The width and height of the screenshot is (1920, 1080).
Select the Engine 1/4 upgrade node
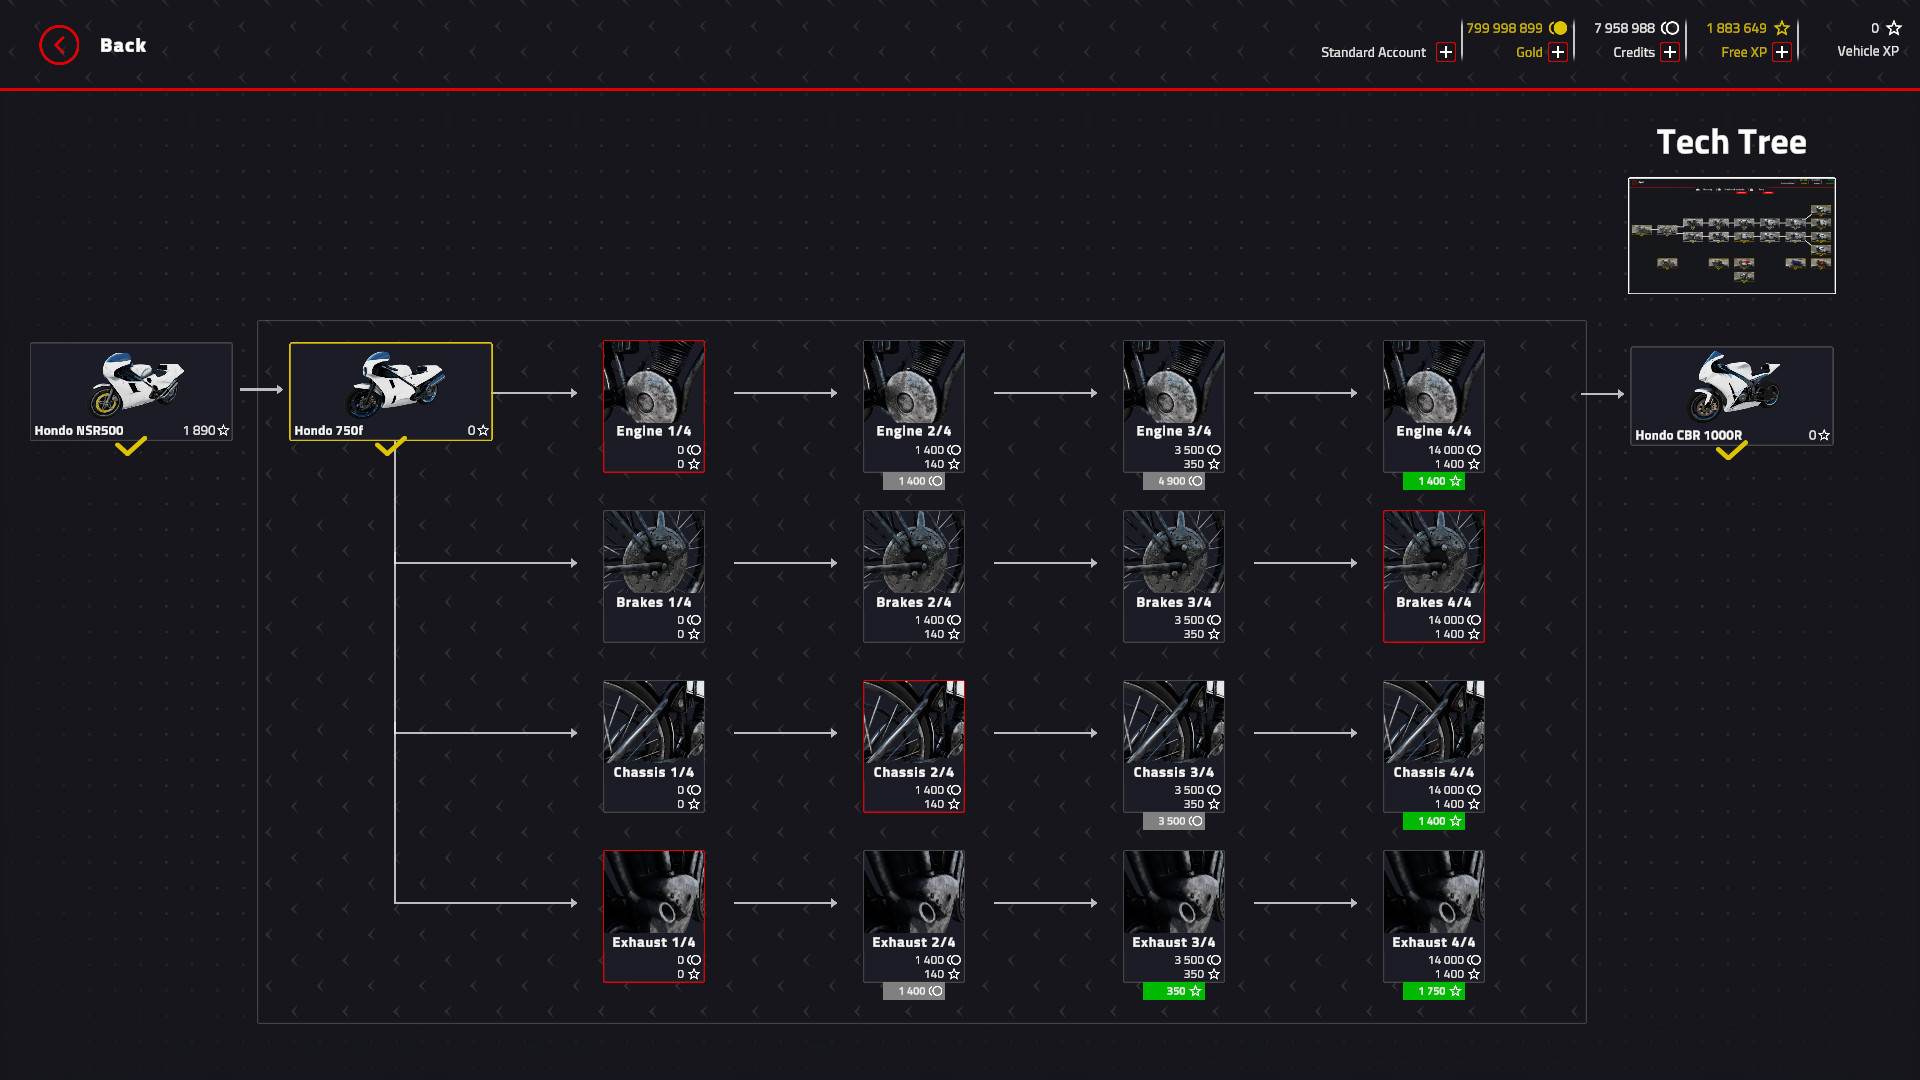653,405
